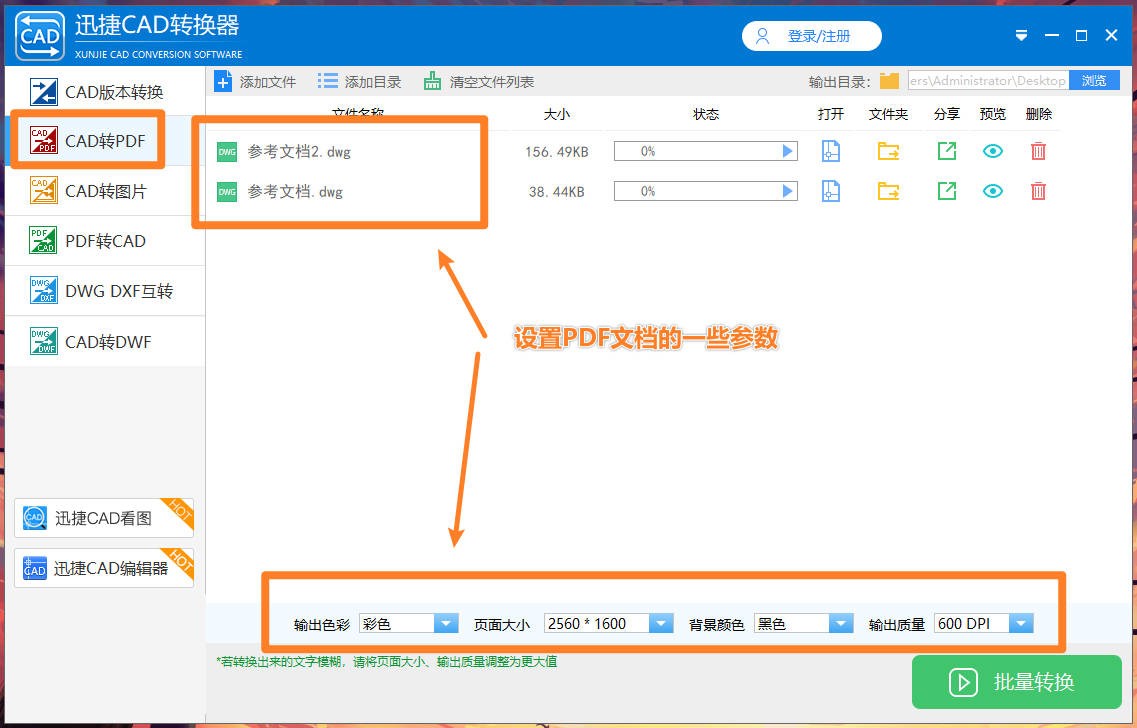Expand the 页面大小 size dropdown
The image size is (1137, 728).
660,623
